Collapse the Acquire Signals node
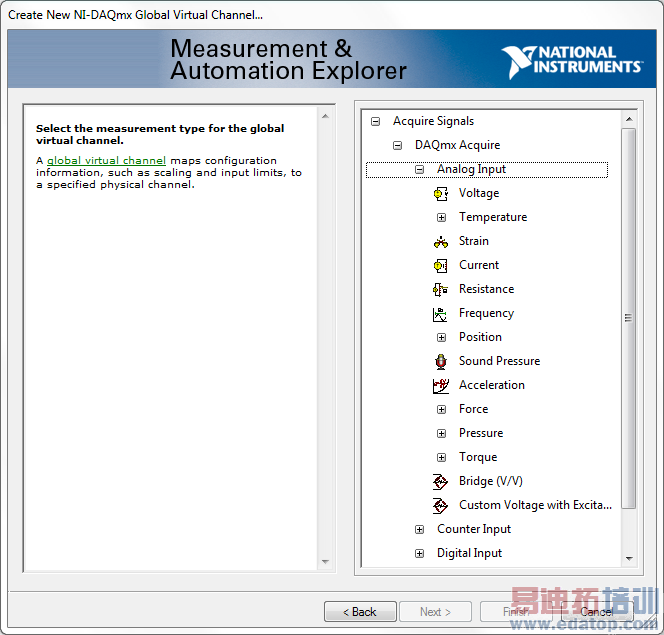The image size is (664, 635). (x=375, y=122)
